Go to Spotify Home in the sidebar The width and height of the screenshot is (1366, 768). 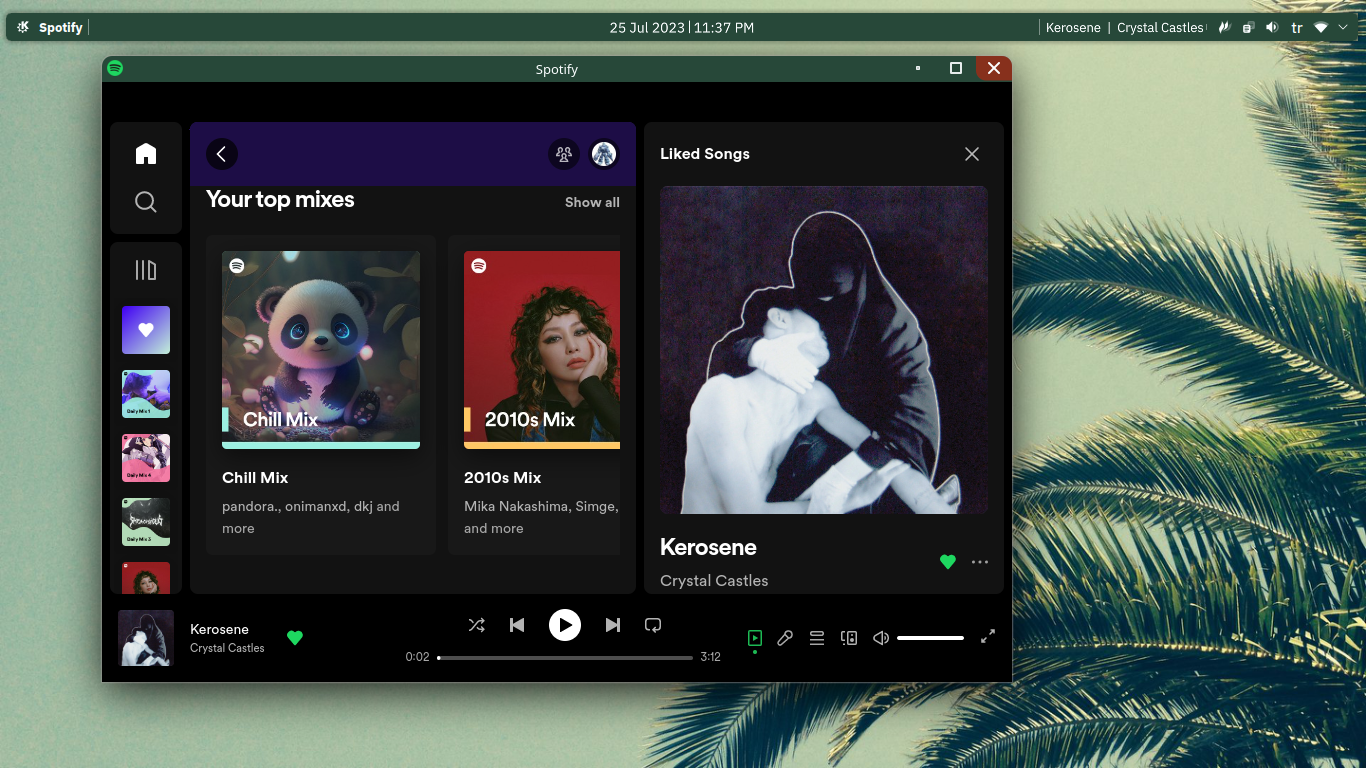146,153
